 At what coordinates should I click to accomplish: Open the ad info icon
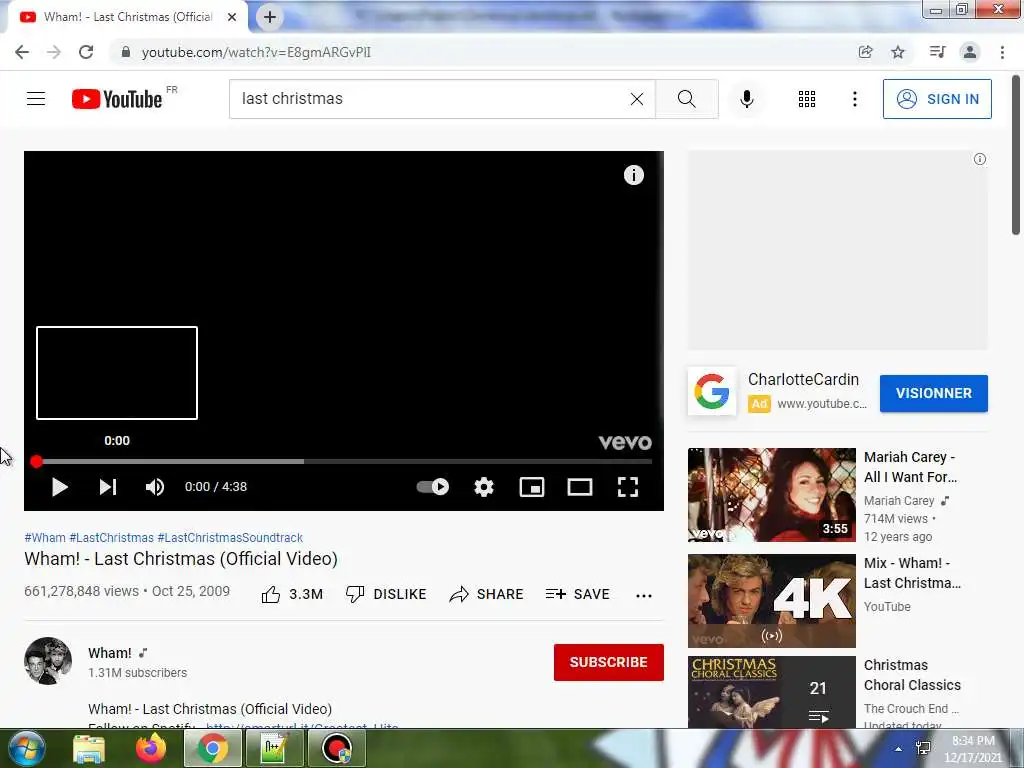tap(980, 159)
